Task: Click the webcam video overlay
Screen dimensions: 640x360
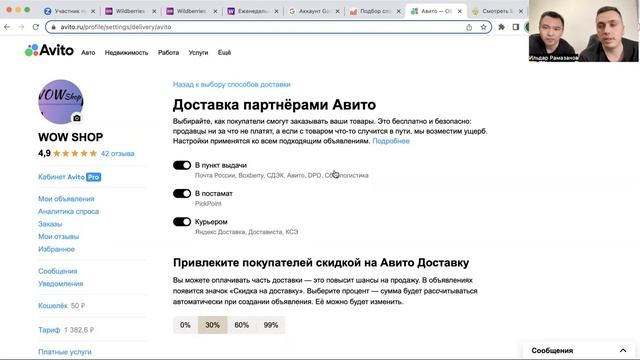Action: (584, 31)
